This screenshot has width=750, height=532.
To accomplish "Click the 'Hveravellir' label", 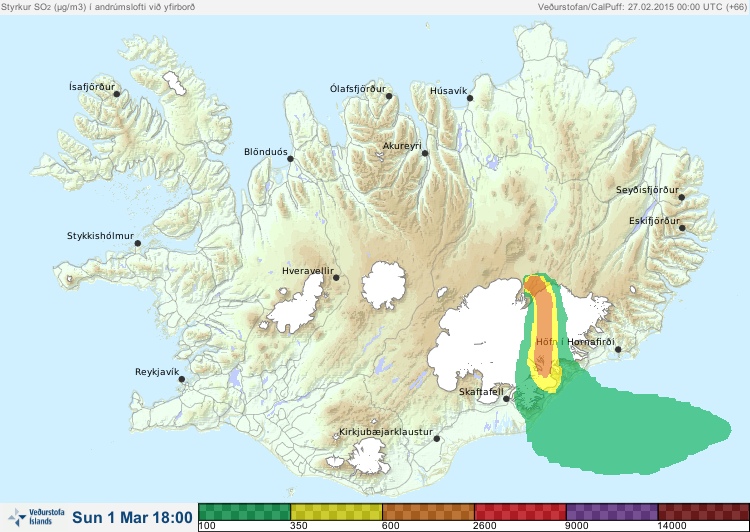I will coord(308,271).
